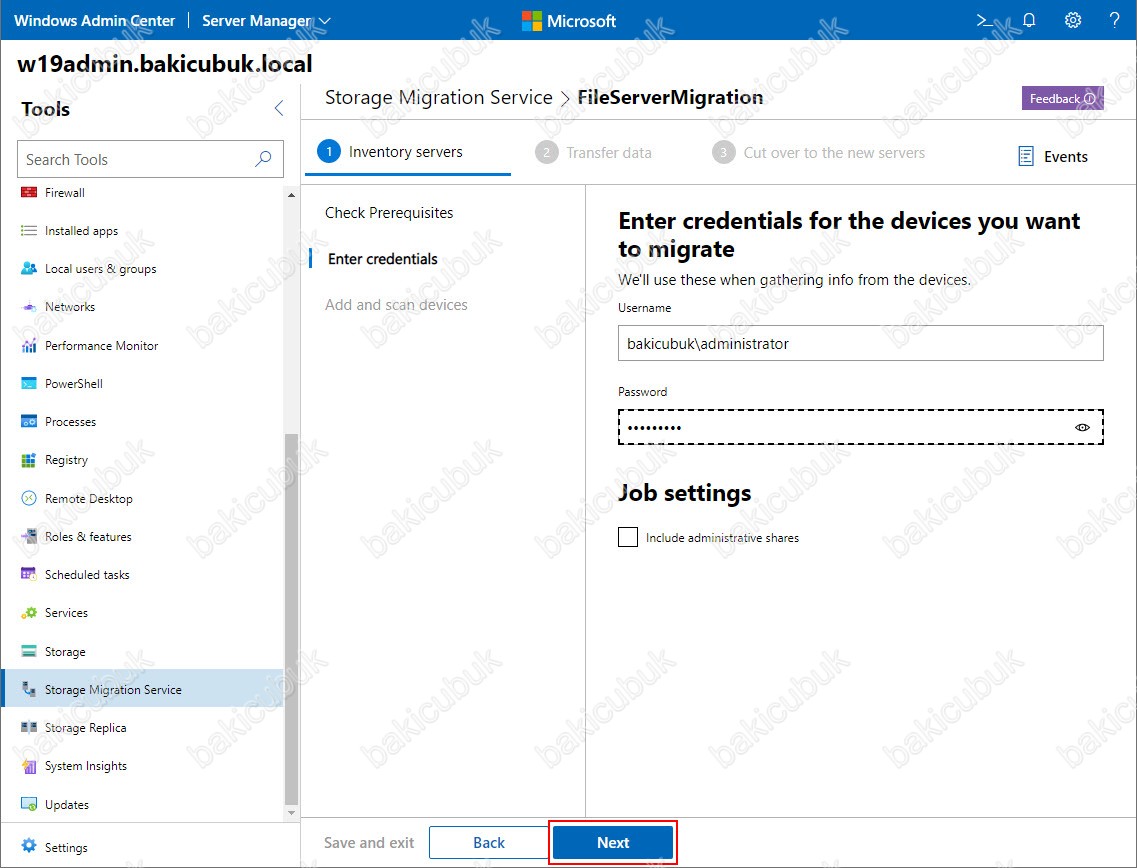Click Save and exit
Image resolution: width=1137 pixels, height=868 pixels.
pyautogui.click(x=369, y=843)
